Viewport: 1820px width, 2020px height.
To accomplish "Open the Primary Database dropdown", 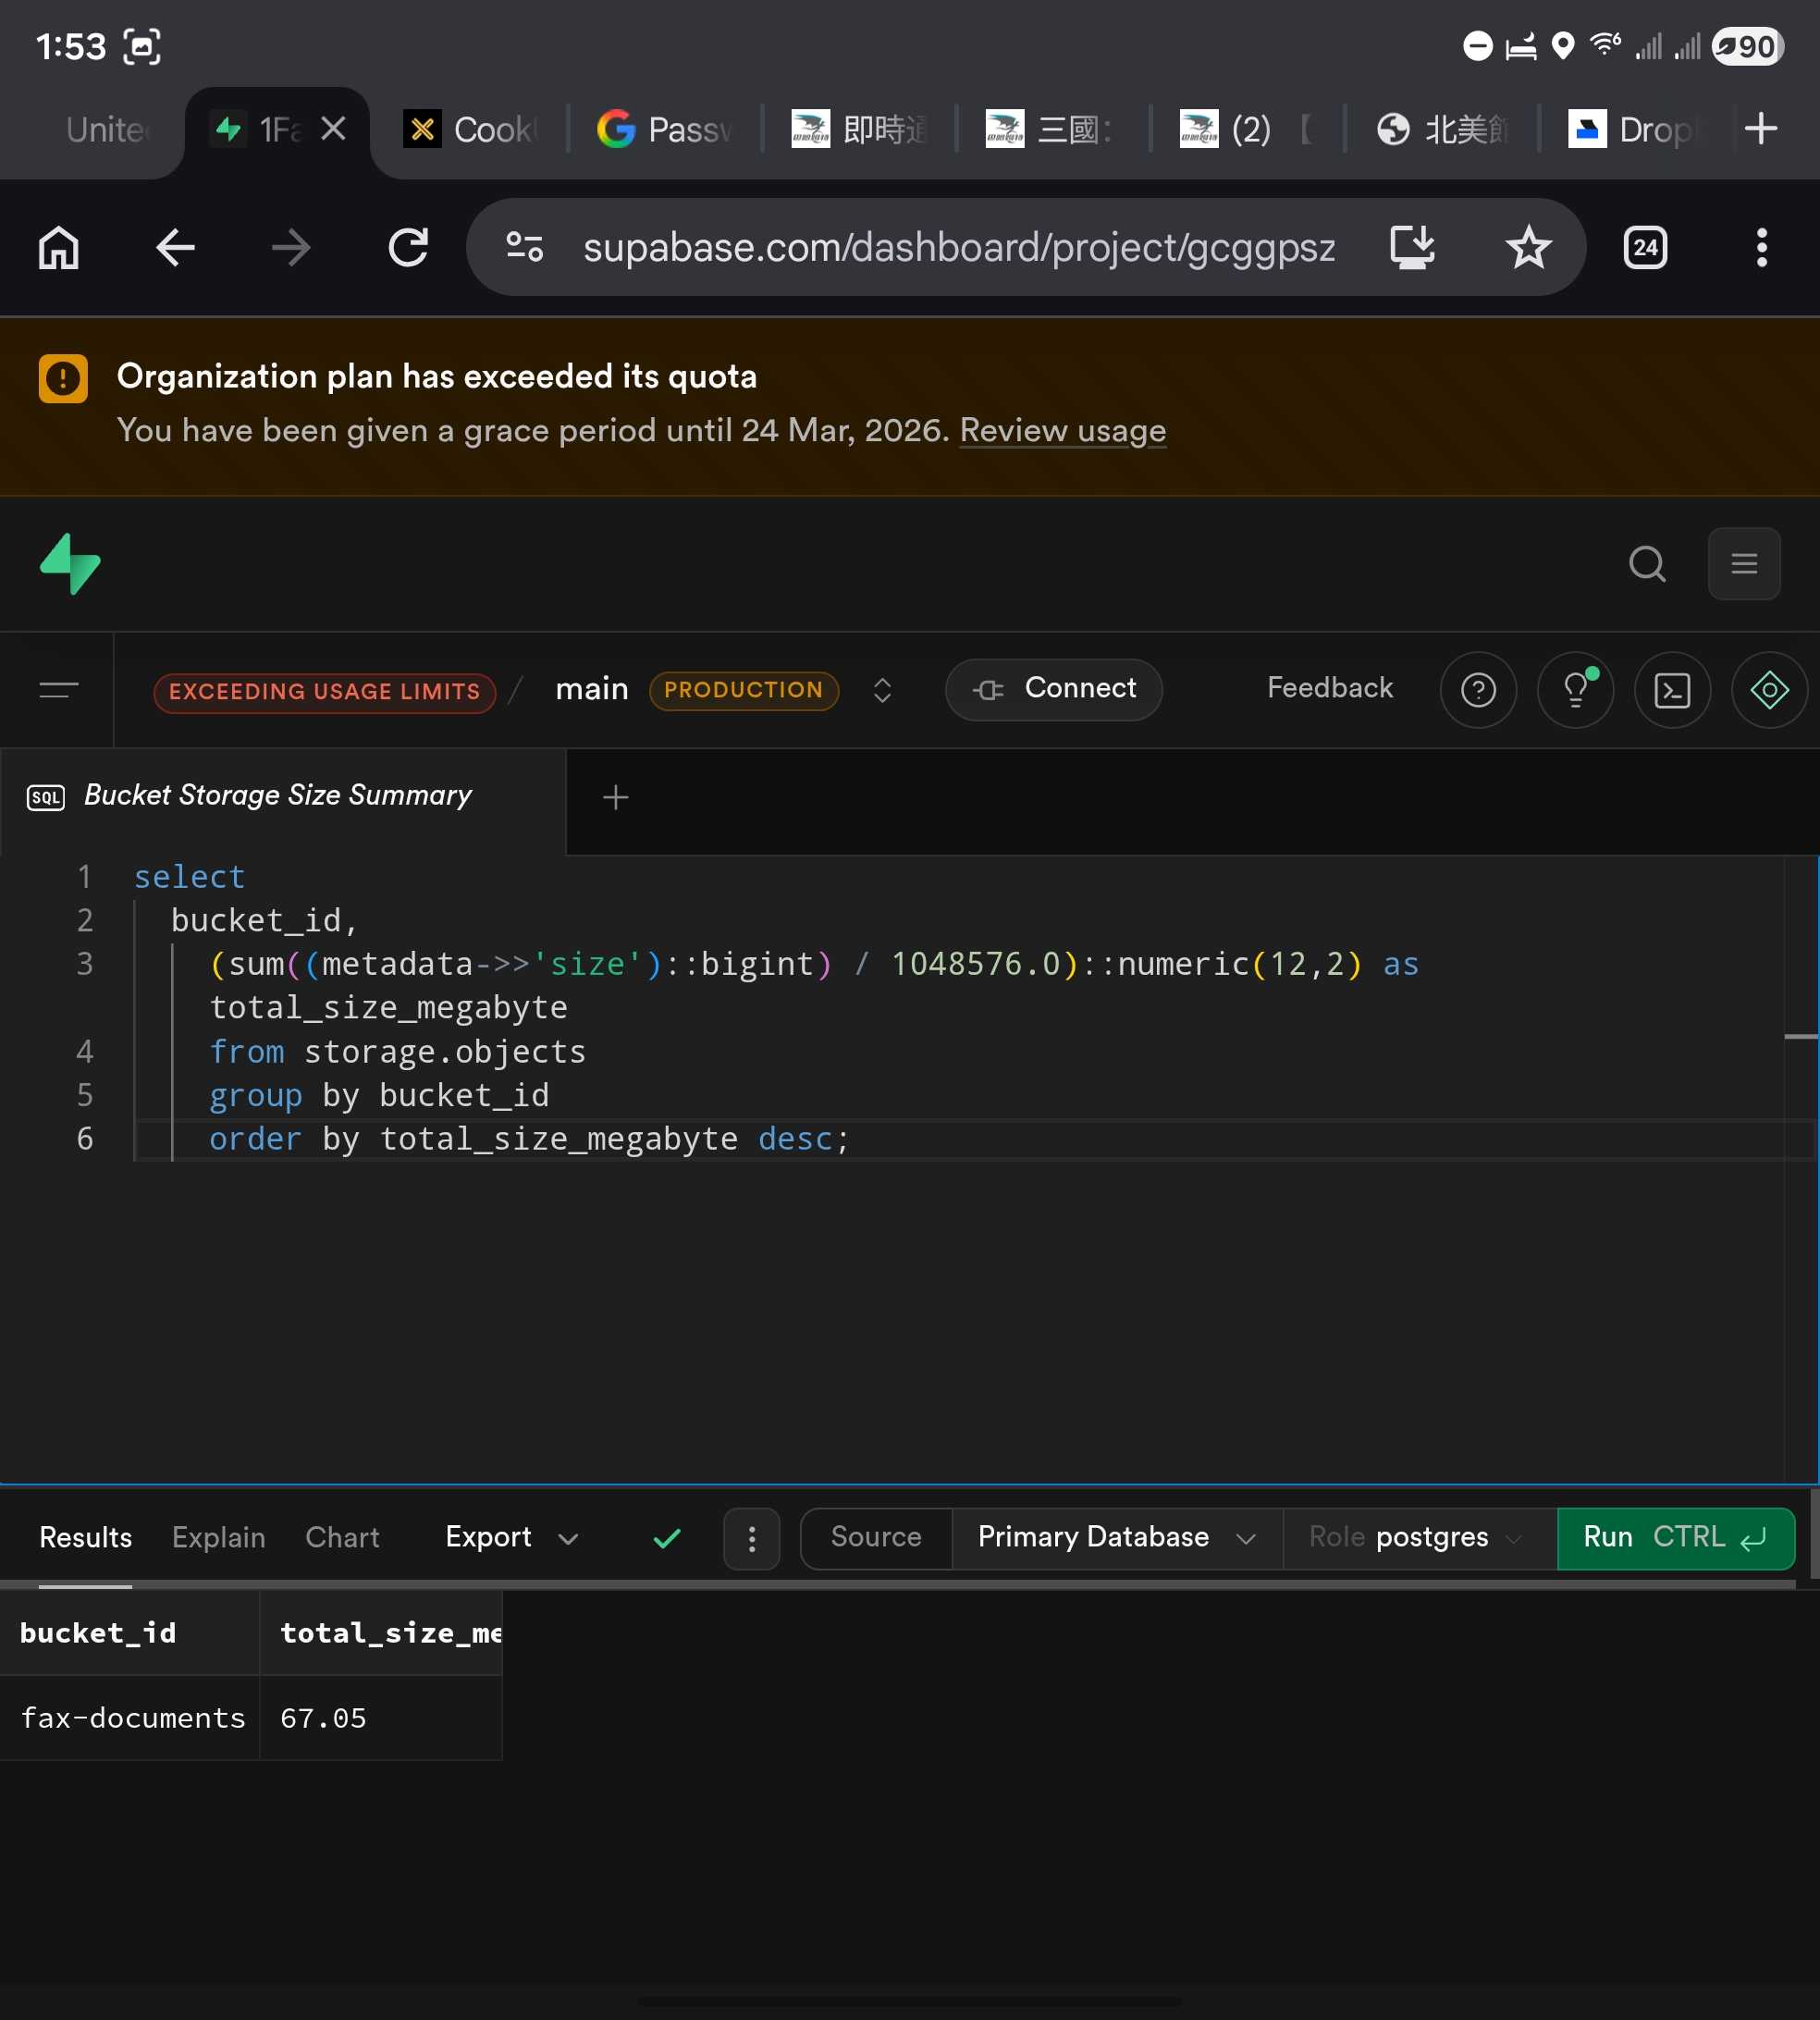I will 1115,1538.
